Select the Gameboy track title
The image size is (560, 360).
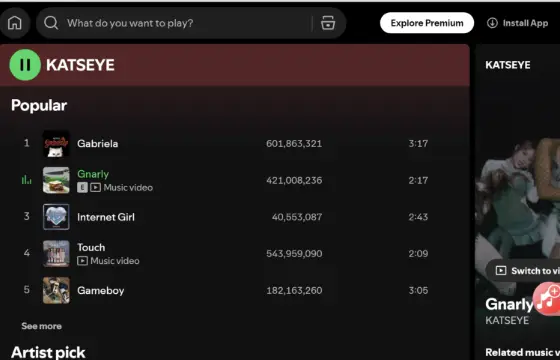click(x=101, y=290)
